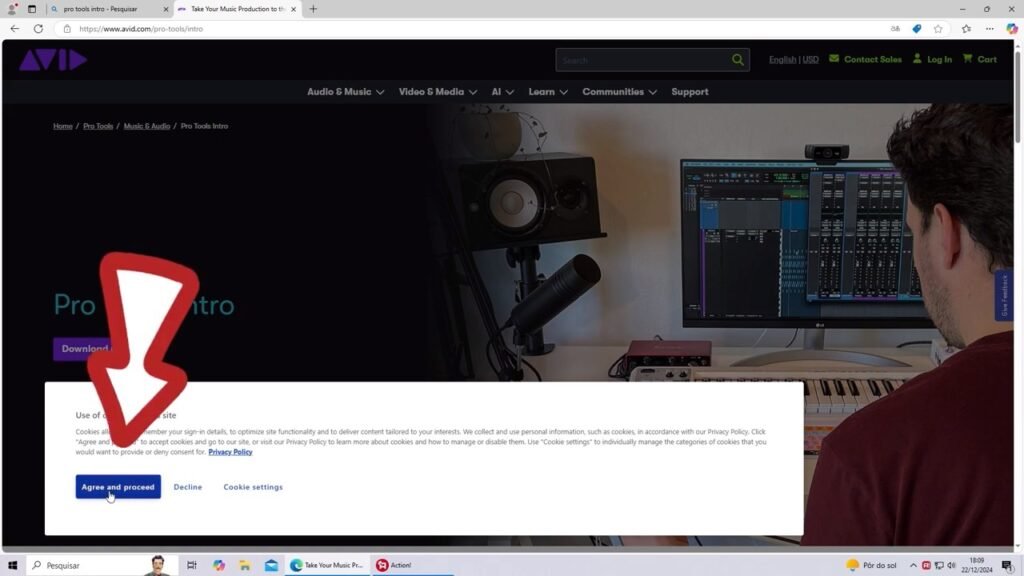Open the Windows Start menu
Screen dimensions: 1024x576
tap(12, 565)
